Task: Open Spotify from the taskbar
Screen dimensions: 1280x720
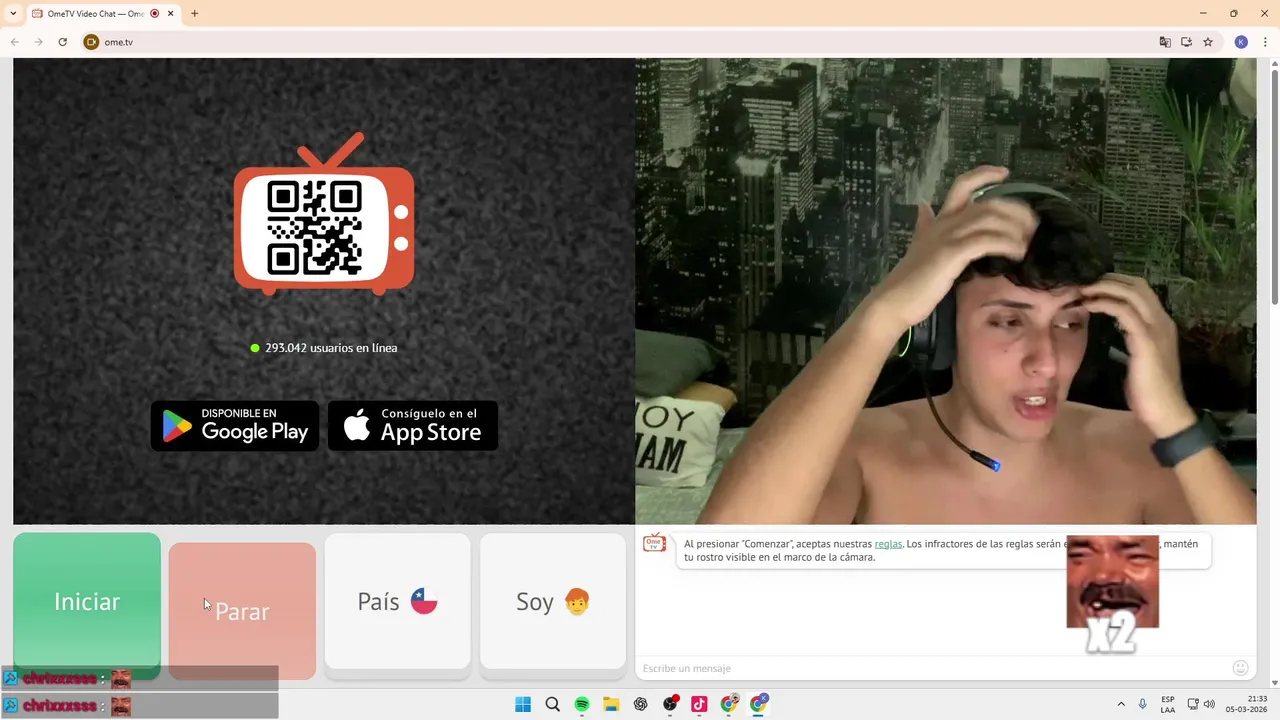Action: 582,704
